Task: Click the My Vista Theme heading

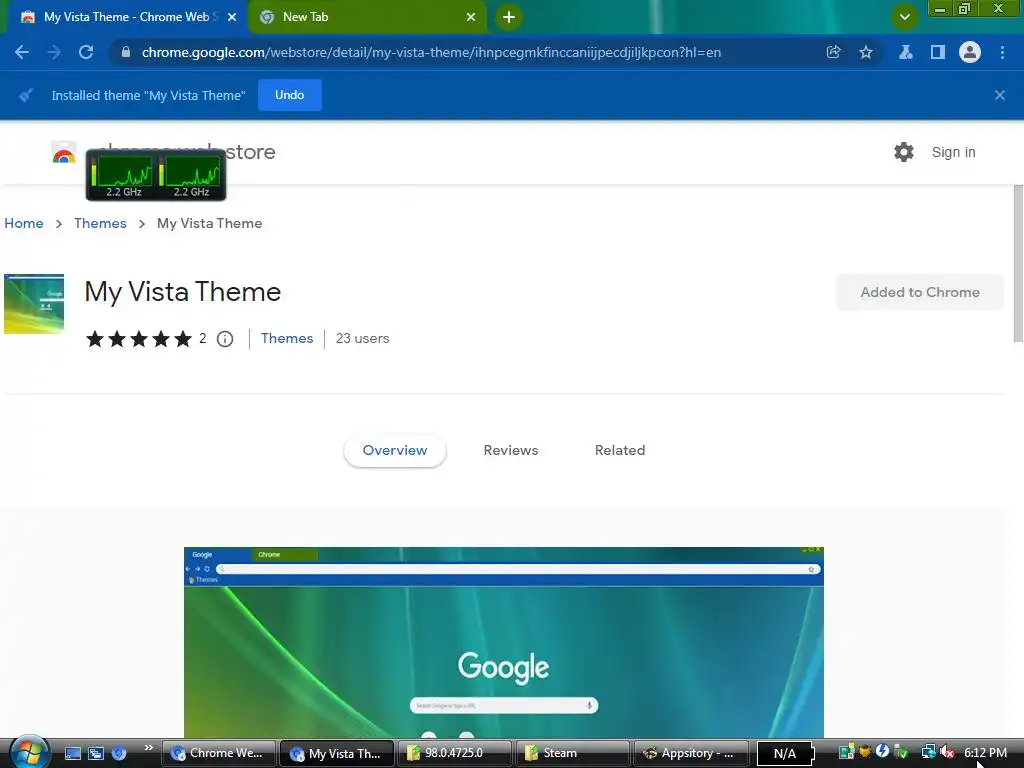Action: pyautogui.click(x=183, y=293)
